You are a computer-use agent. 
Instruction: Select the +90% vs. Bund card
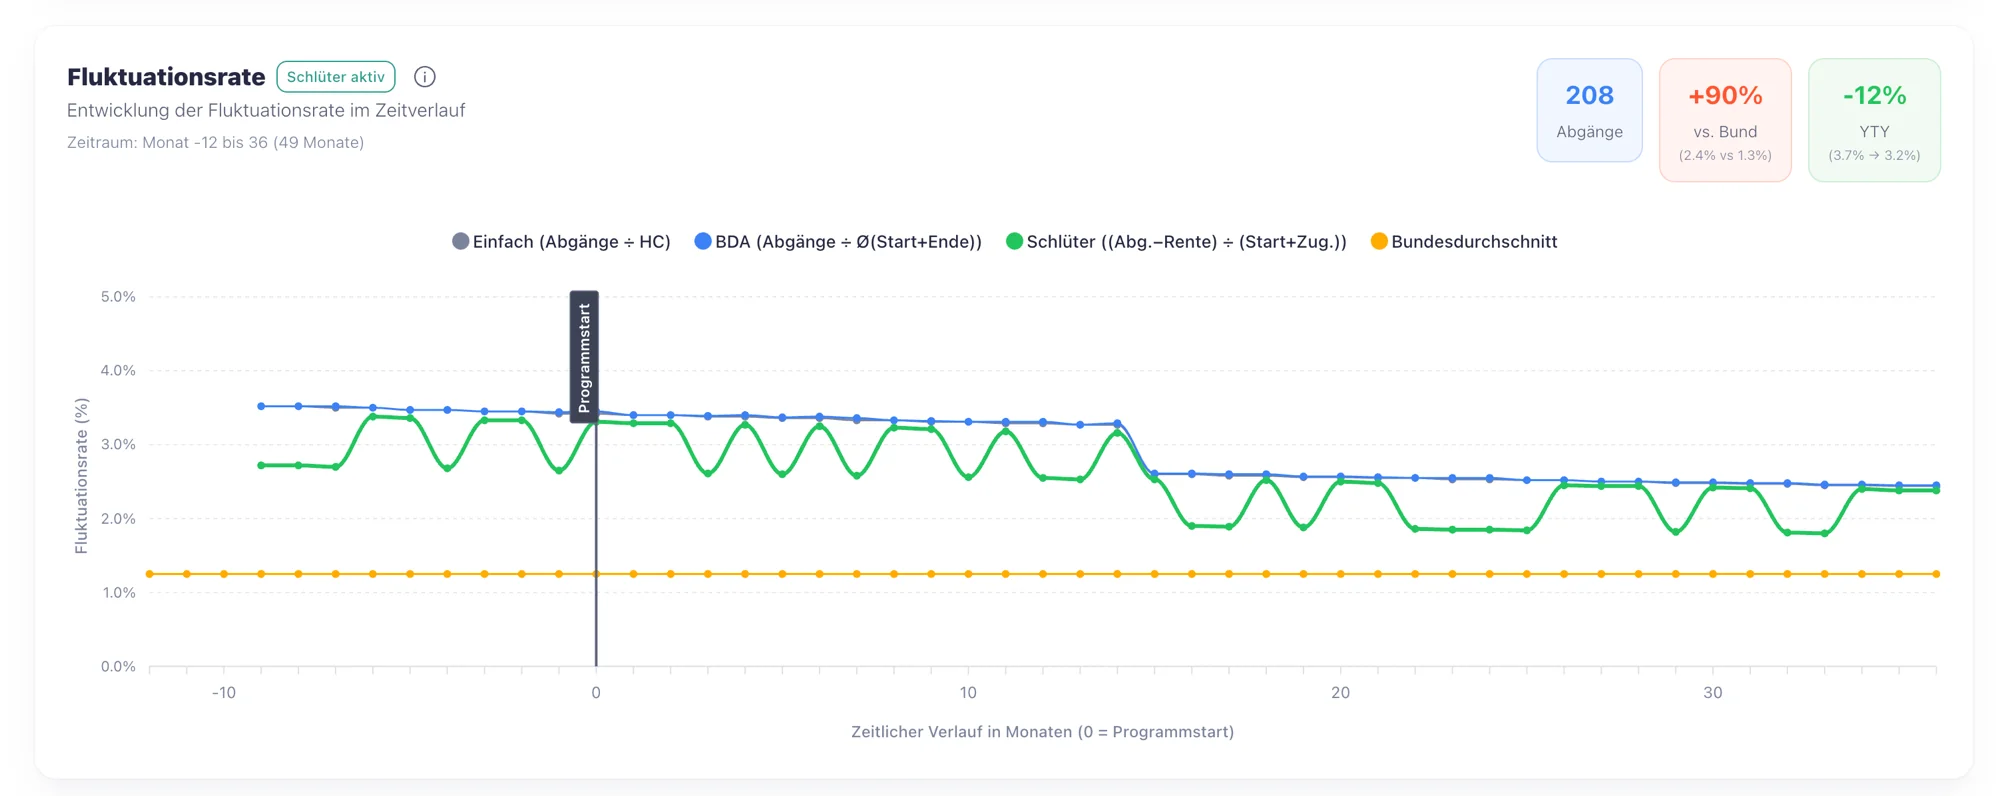pyautogui.click(x=1725, y=120)
